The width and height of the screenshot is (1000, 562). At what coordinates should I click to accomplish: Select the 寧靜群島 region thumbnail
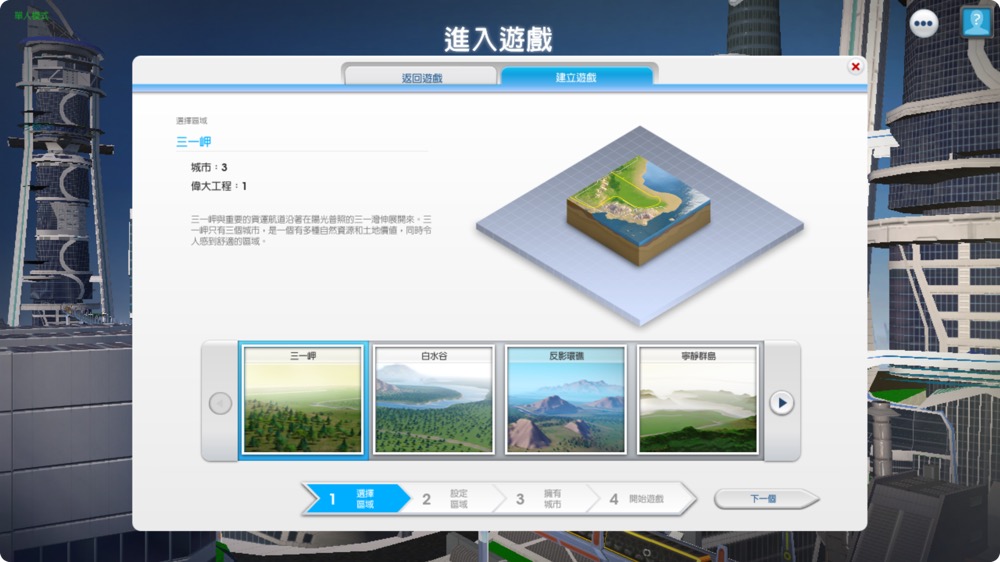click(x=698, y=400)
